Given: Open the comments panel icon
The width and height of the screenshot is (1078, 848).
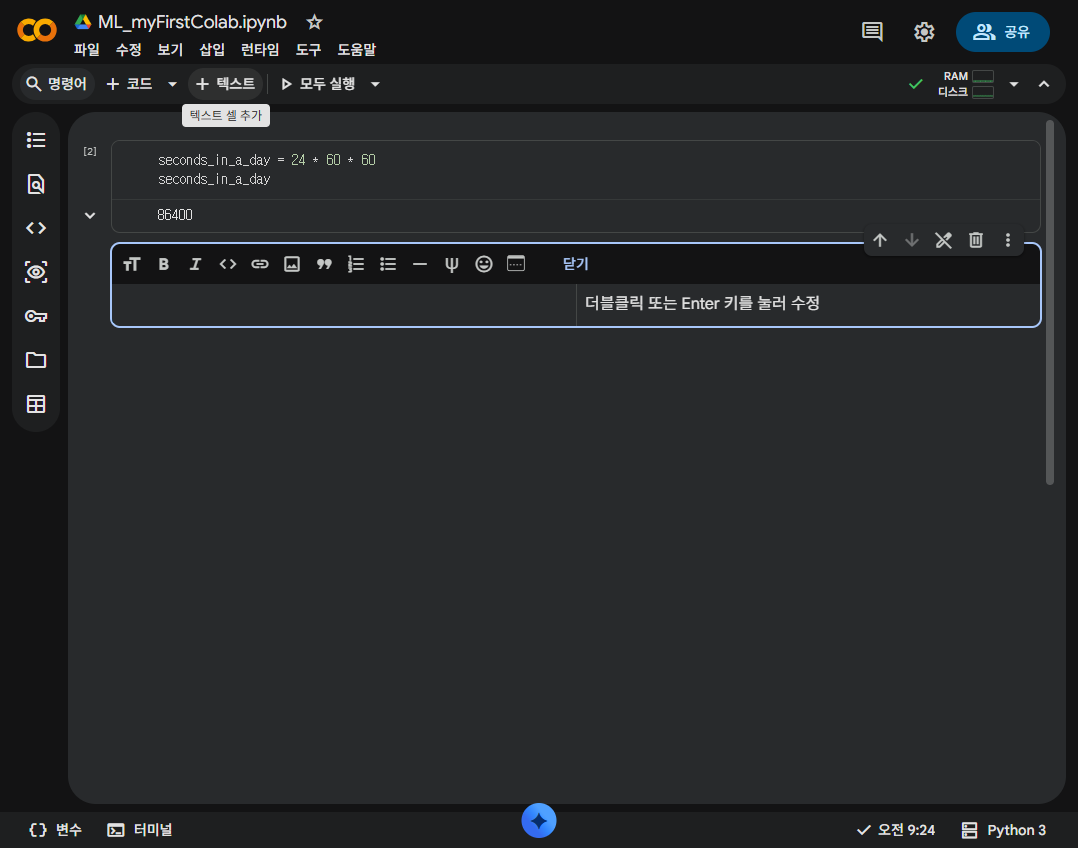Looking at the screenshot, I should [872, 32].
